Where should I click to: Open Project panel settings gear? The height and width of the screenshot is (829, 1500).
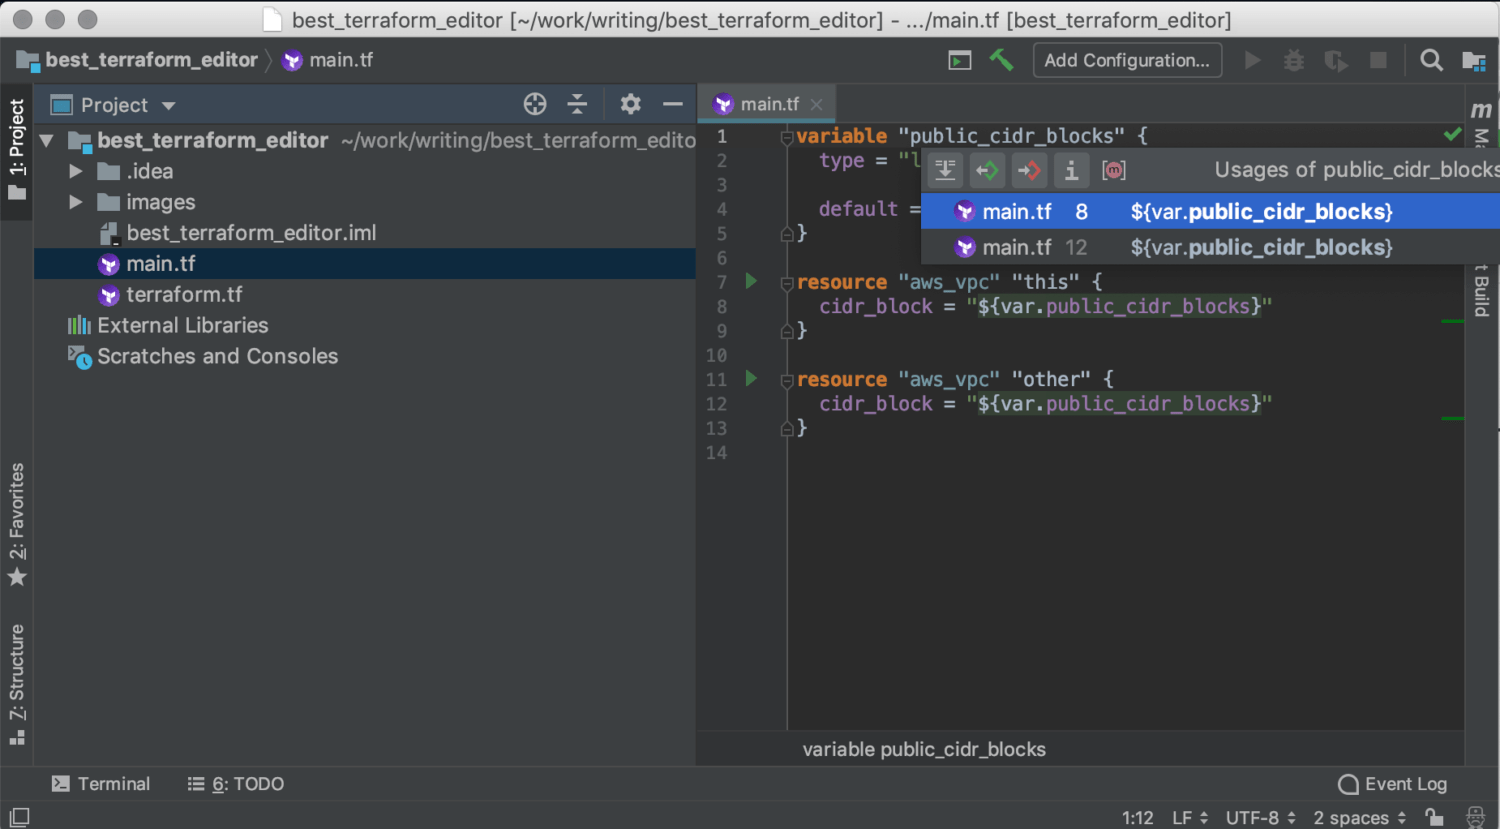click(630, 104)
